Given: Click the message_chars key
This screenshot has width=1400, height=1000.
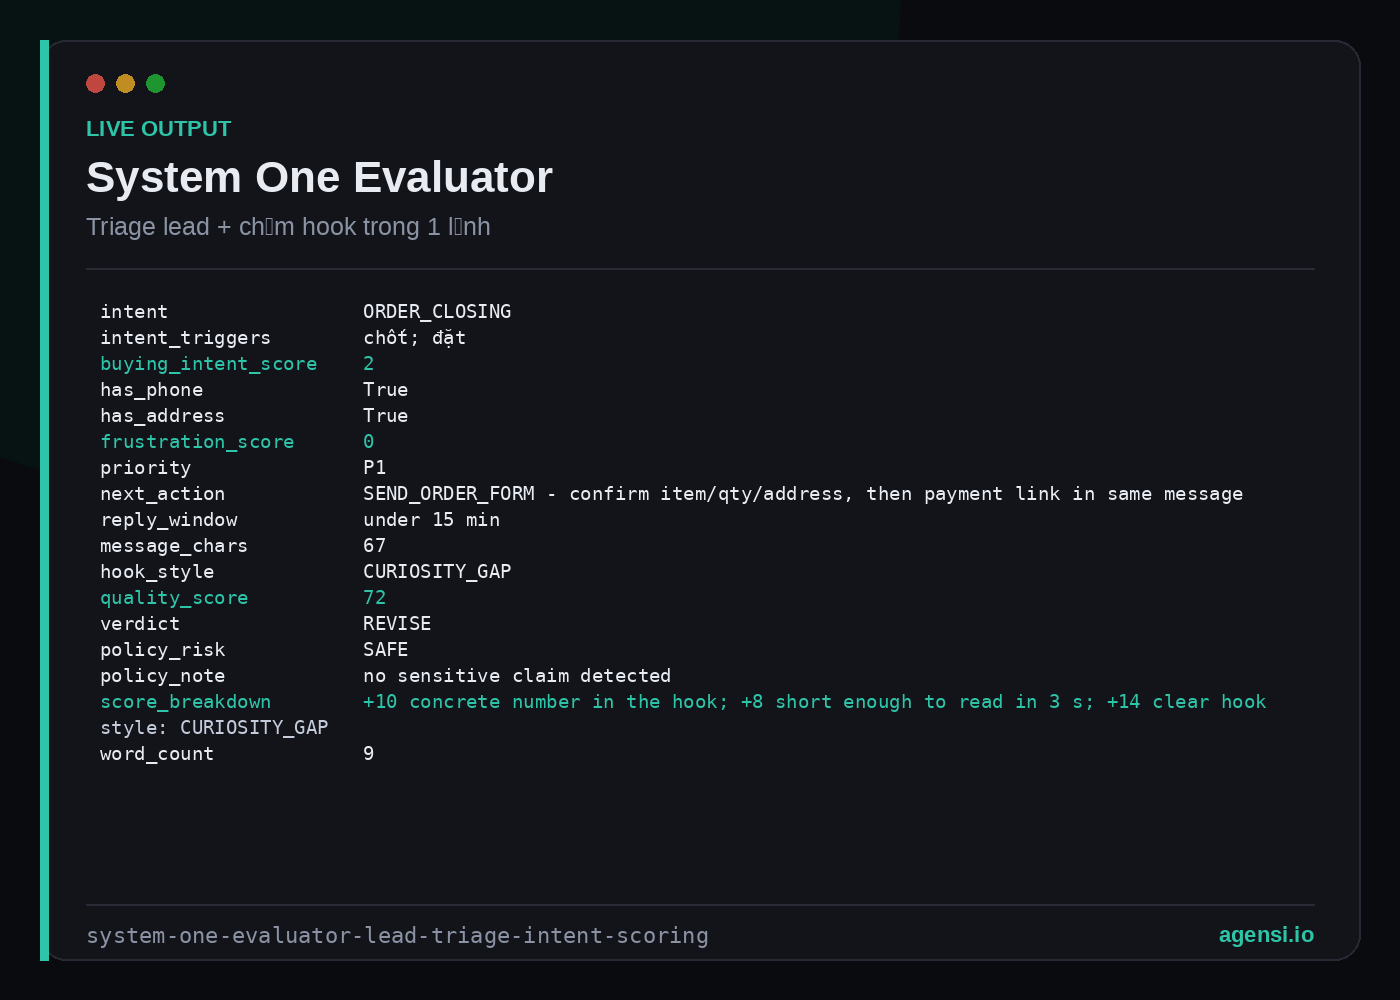Looking at the screenshot, I should [x=174, y=546].
